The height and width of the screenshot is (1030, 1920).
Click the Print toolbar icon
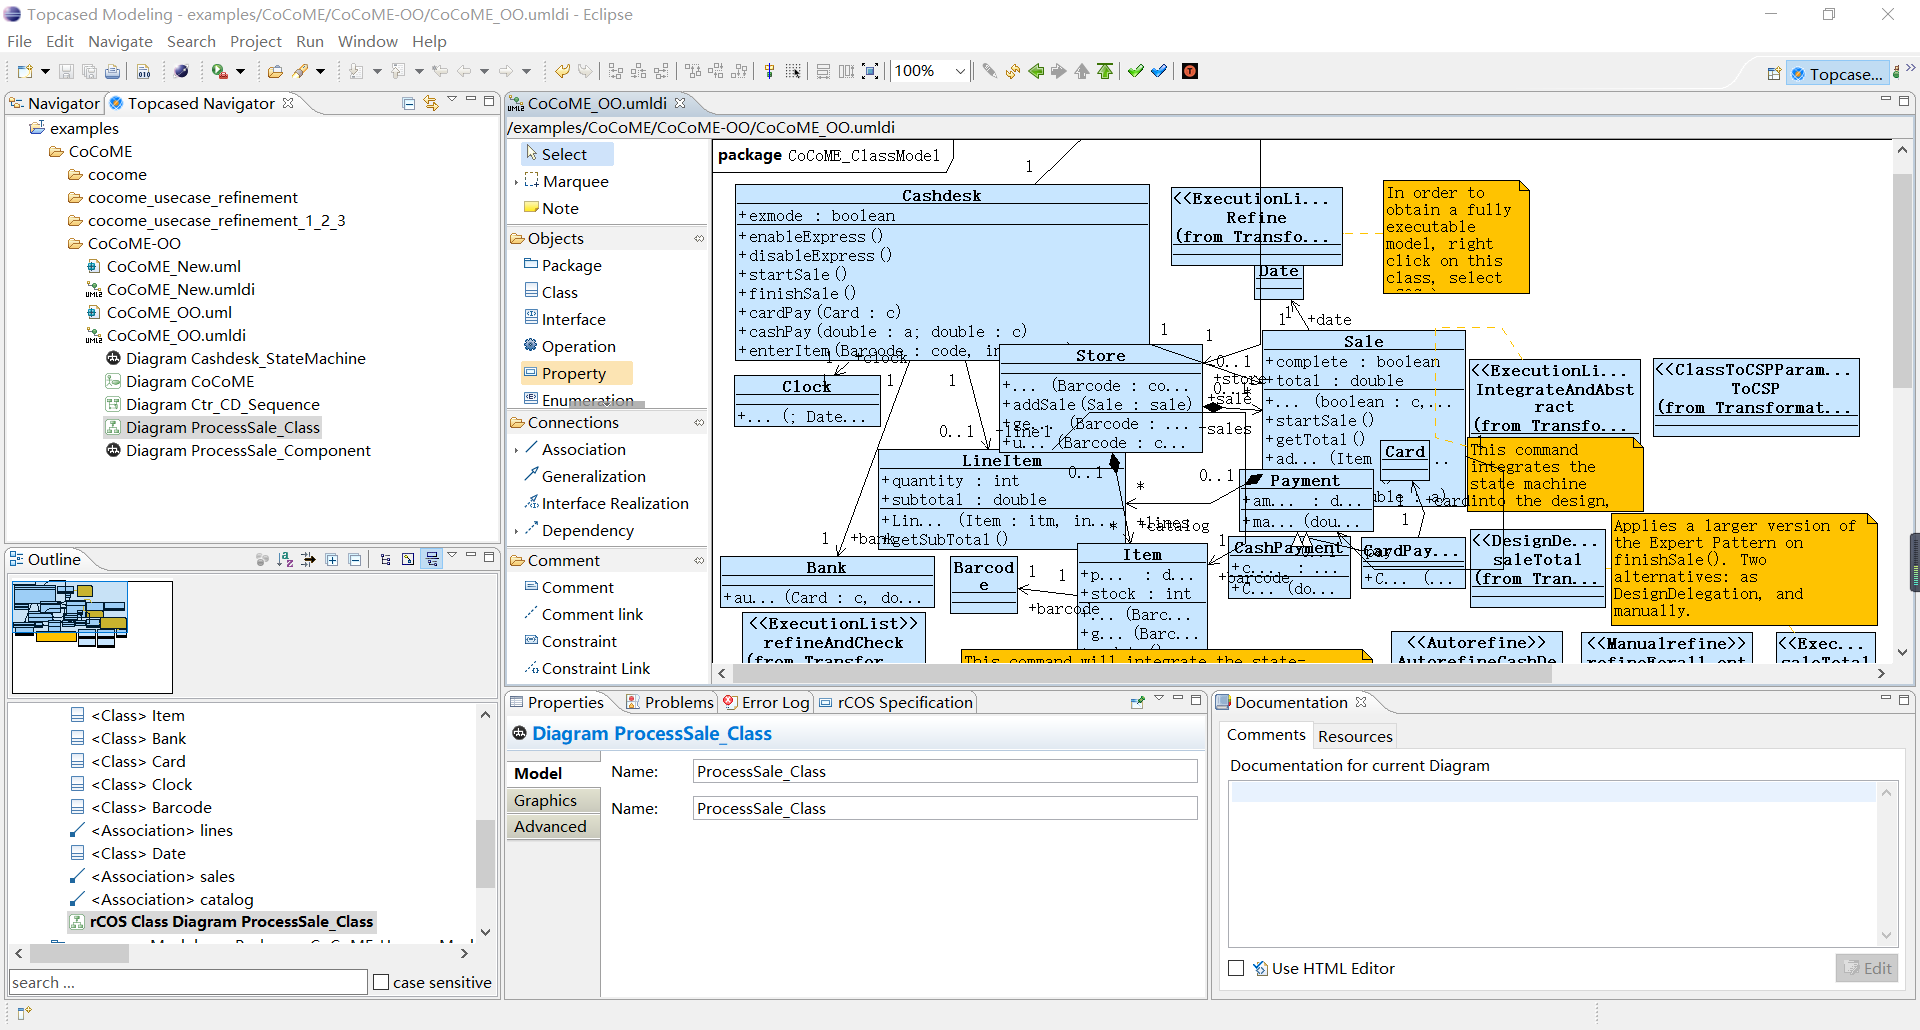pyautogui.click(x=112, y=71)
